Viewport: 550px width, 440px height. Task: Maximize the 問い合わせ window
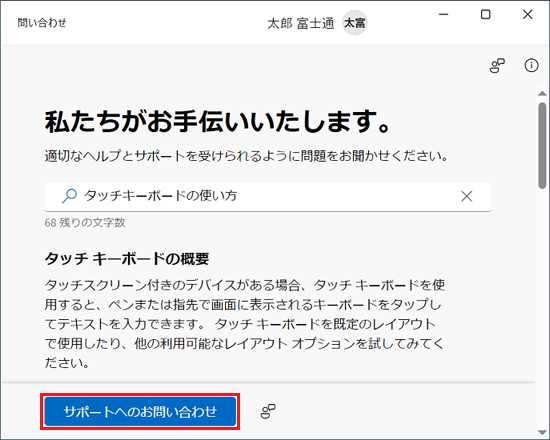(x=485, y=14)
